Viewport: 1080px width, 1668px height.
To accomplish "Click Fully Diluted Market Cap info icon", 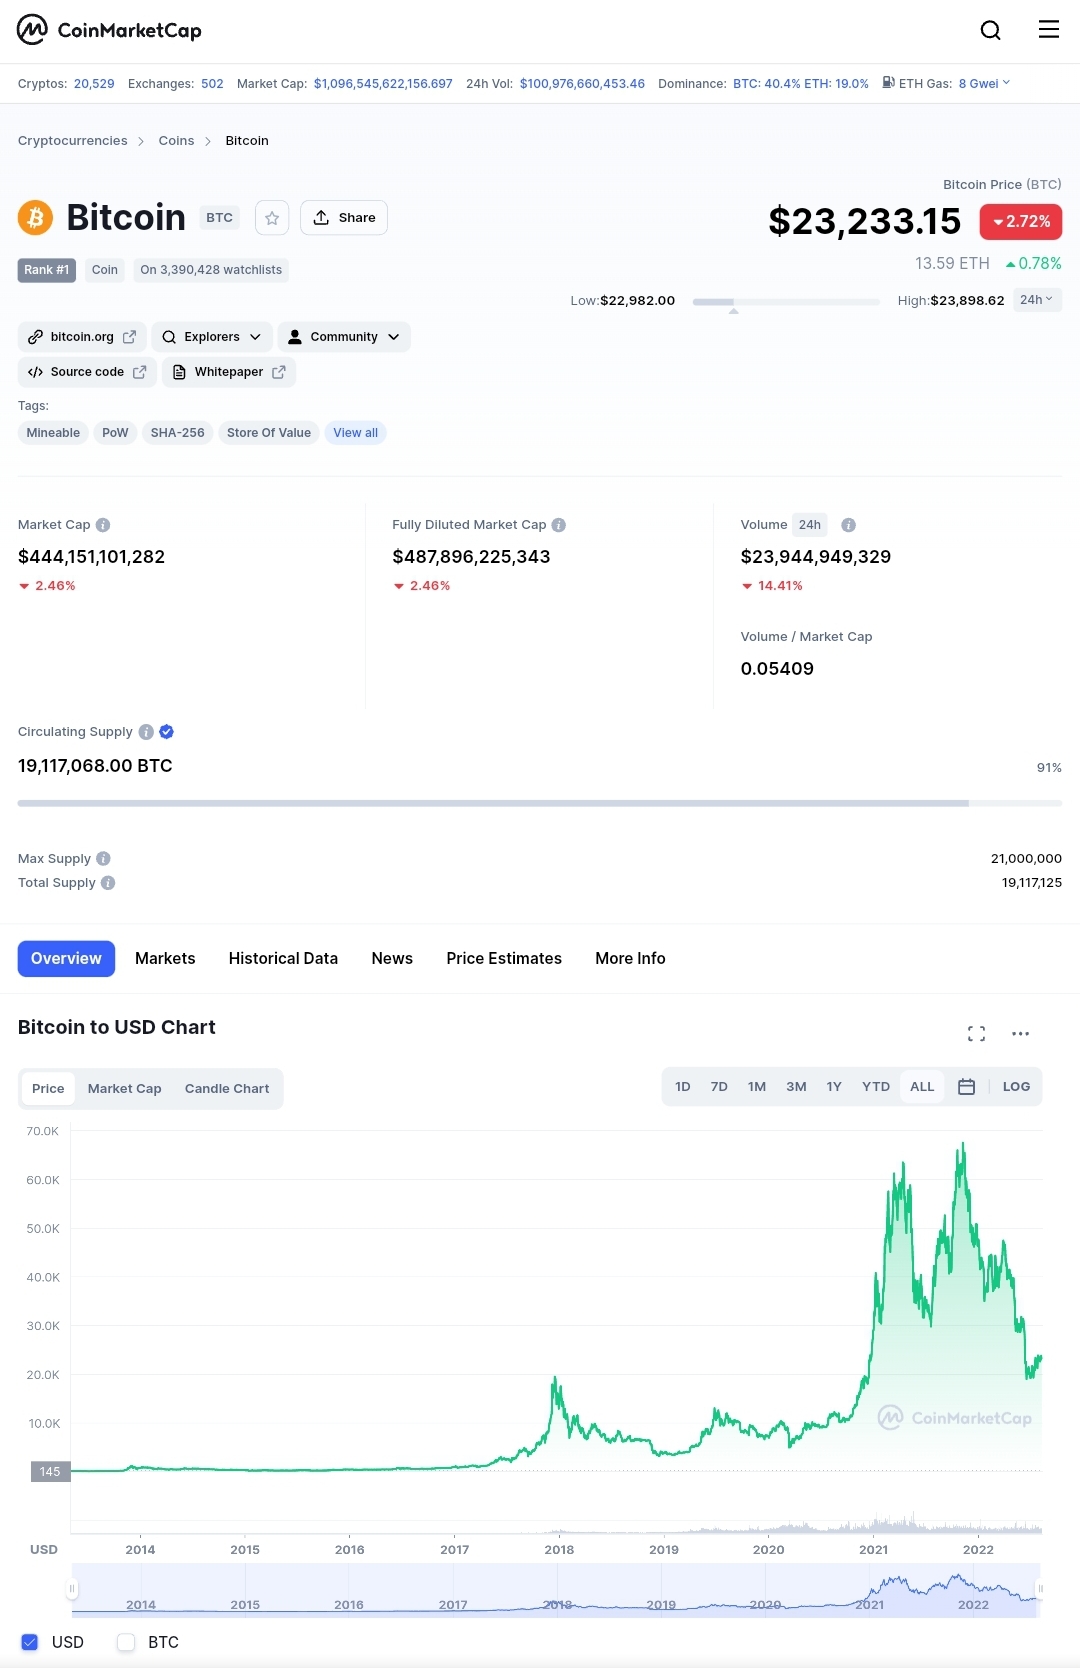I will [559, 525].
